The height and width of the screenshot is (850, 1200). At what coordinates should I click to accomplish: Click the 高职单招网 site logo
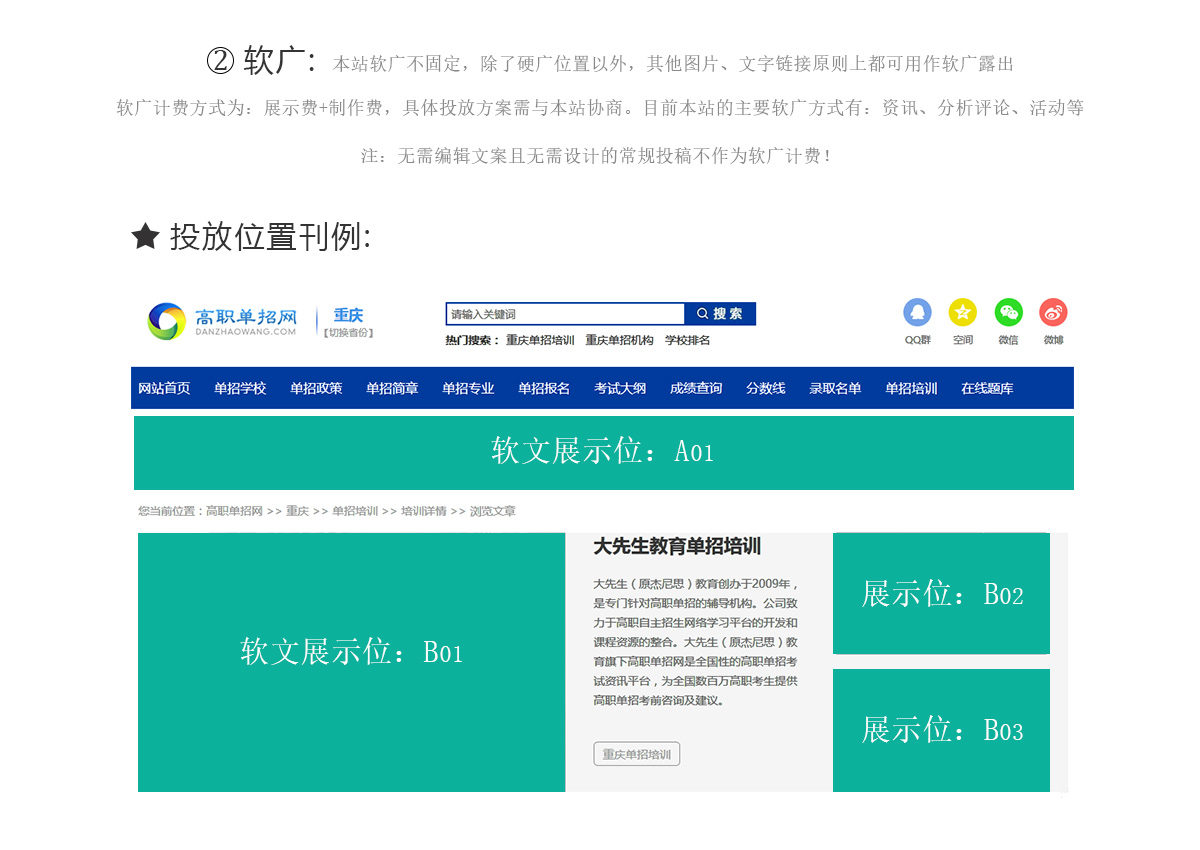(x=222, y=321)
